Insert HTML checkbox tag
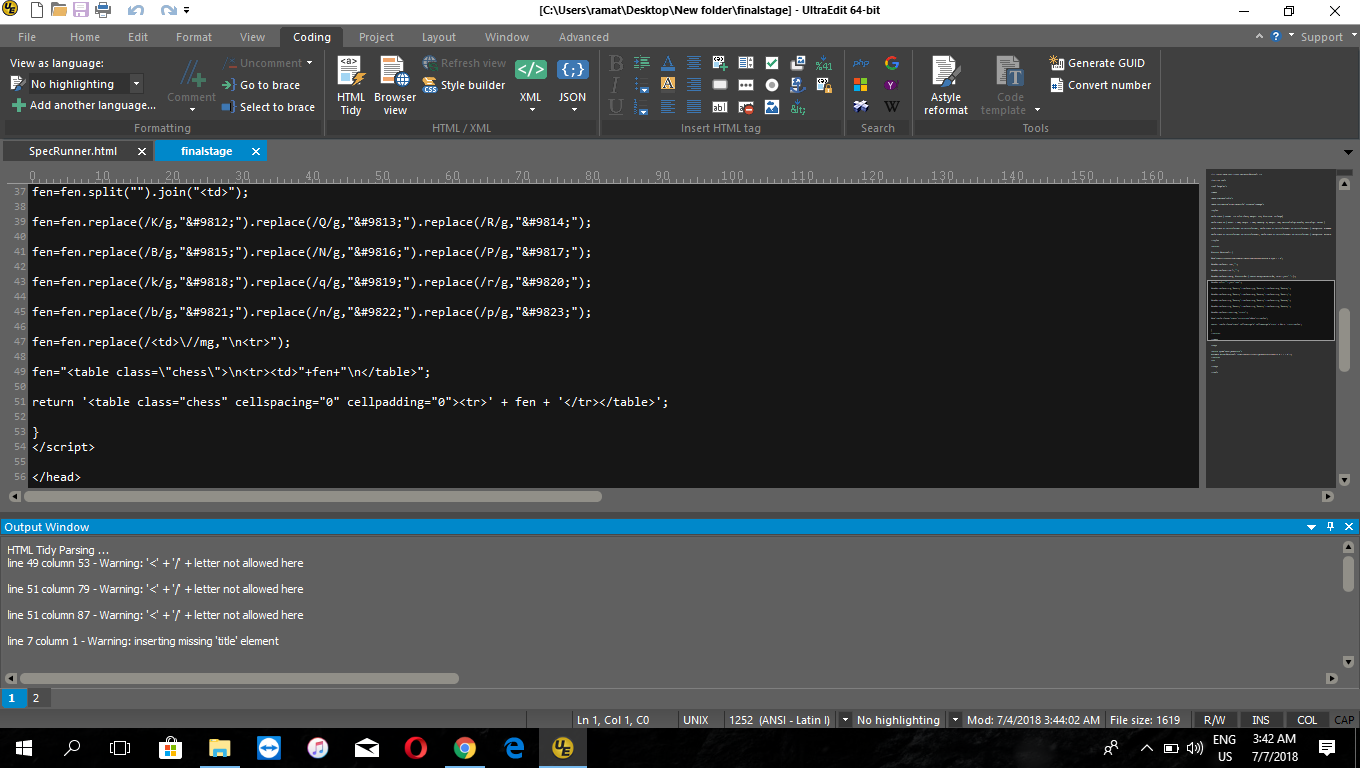 [x=772, y=63]
